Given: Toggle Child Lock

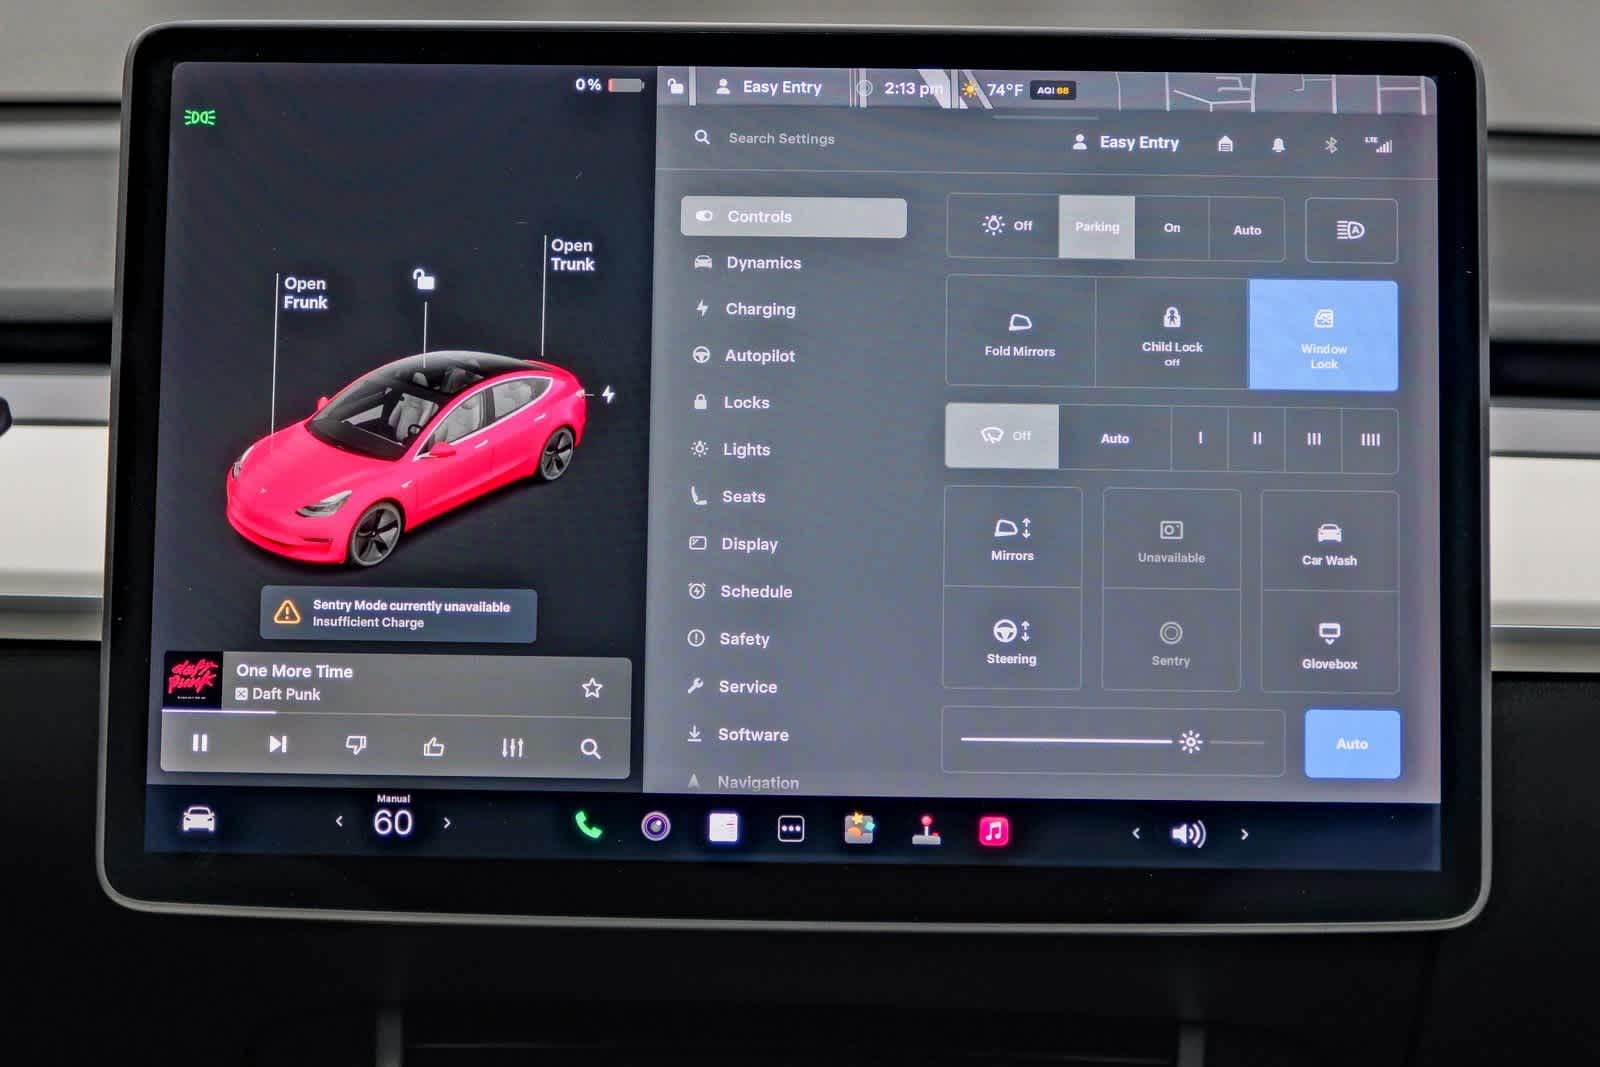Looking at the screenshot, I should point(1172,333).
